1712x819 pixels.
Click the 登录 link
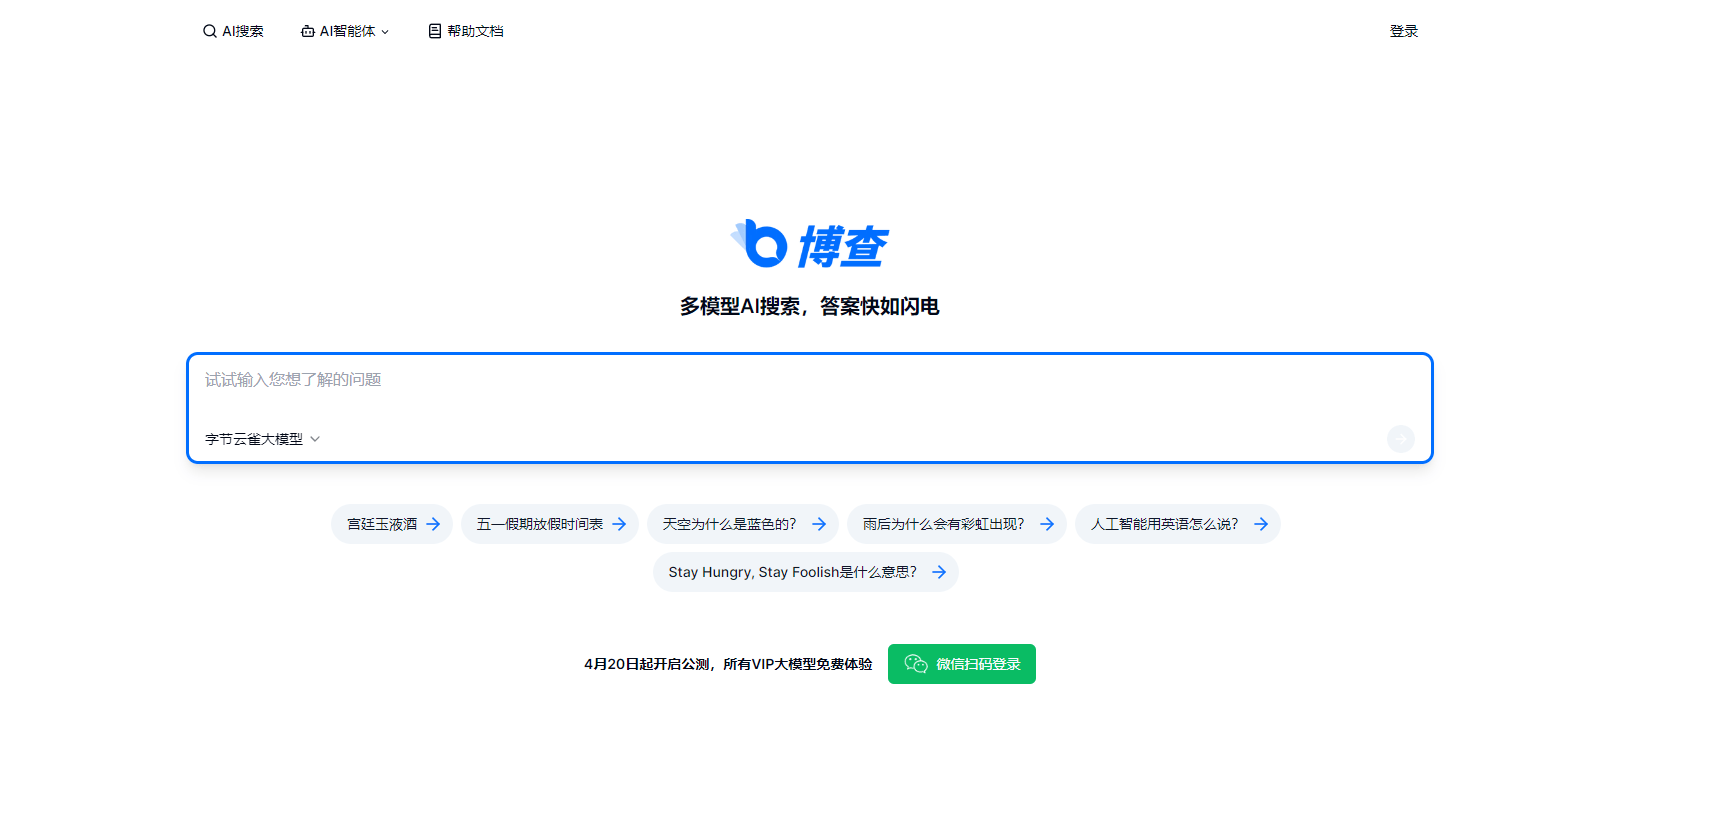[x=1403, y=31]
